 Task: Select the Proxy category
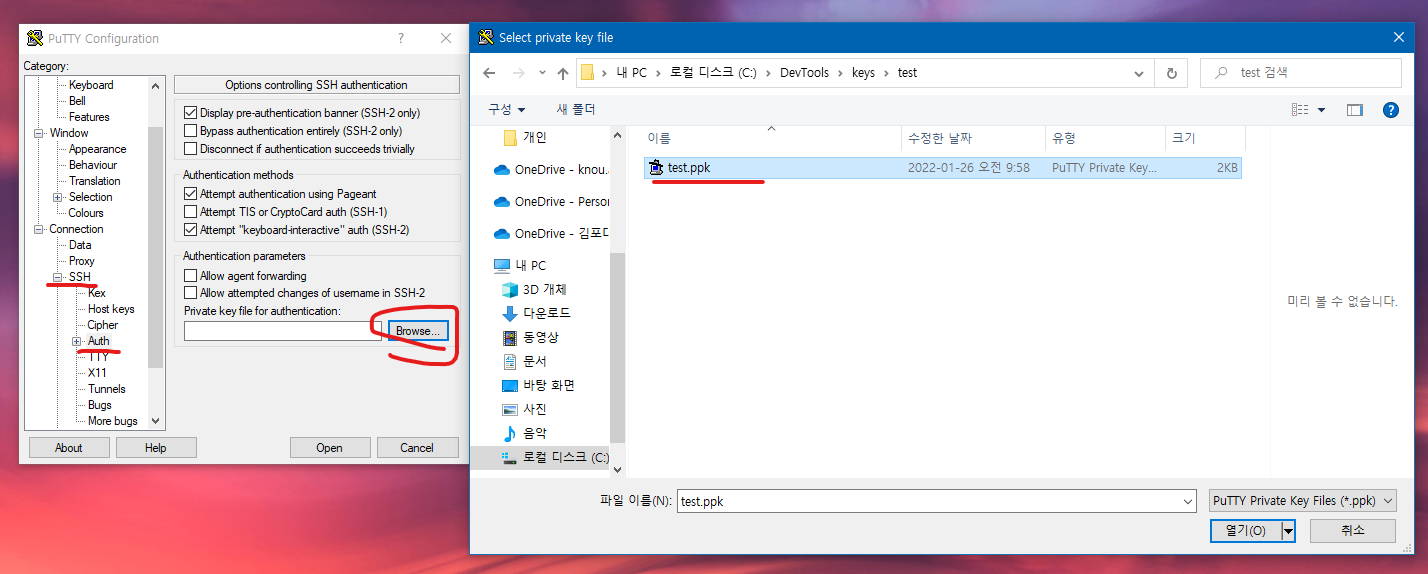click(x=82, y=261)
